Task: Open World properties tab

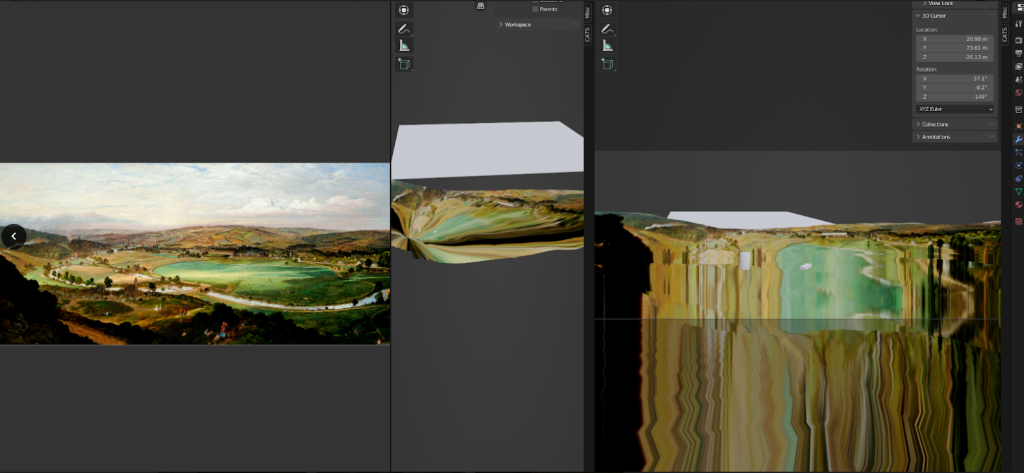Action: click(x=1018, y=93)
